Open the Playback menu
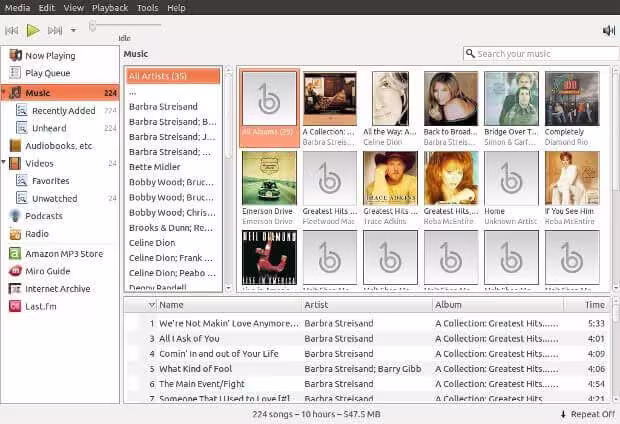This screenshot has width=620, height=424. 110,8
